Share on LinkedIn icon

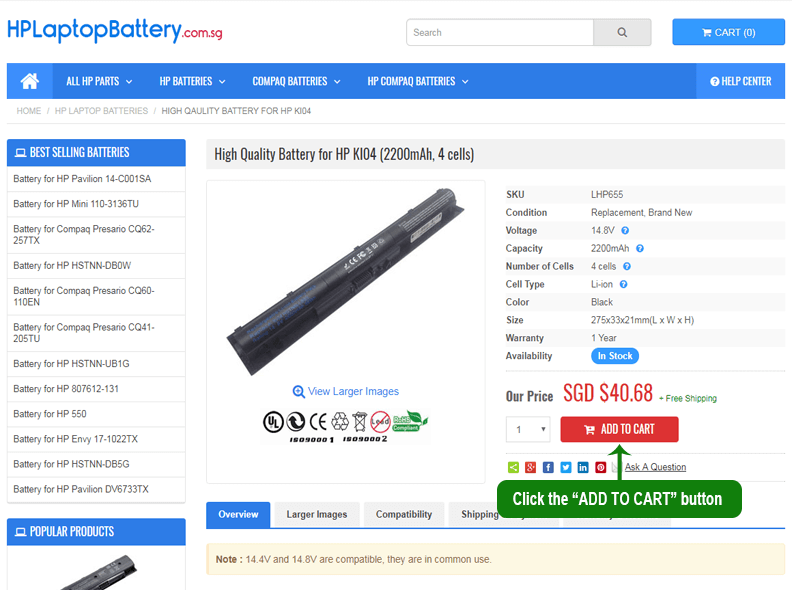(583, 467)
